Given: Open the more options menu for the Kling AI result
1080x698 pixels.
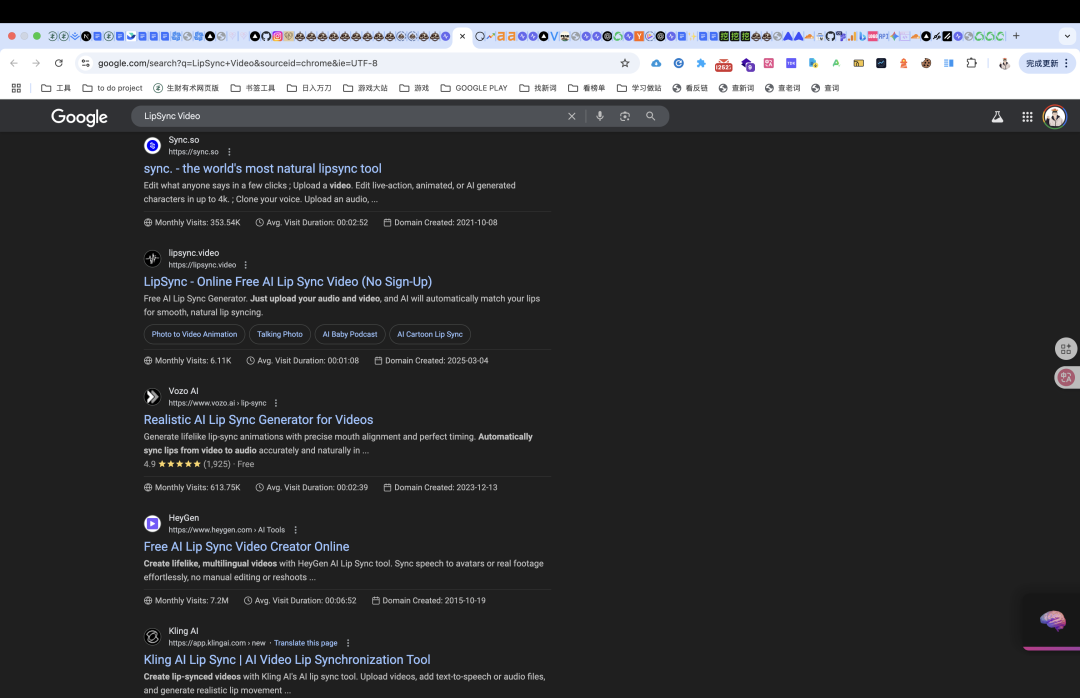Looking at the screenshot, I should pos(348,643).
